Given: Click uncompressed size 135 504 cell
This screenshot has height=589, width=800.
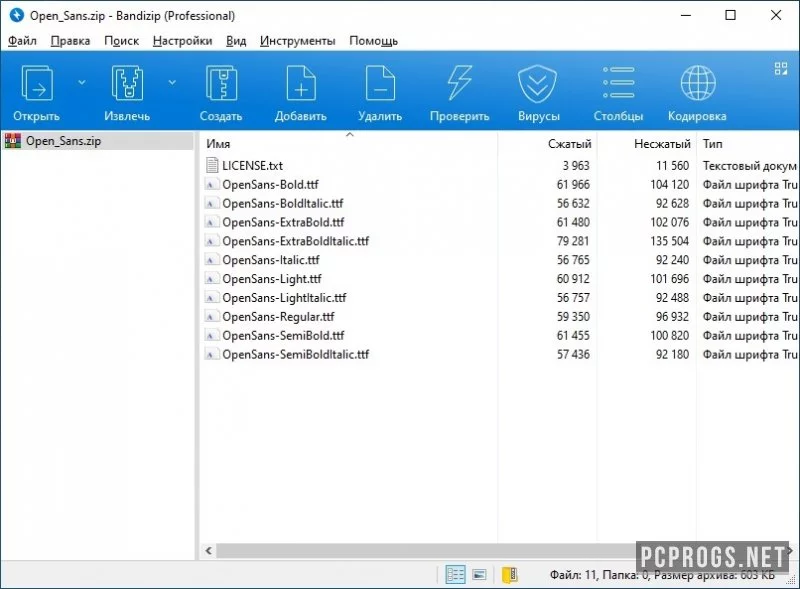Looking at the screenshot, I should tap(669, 241).
